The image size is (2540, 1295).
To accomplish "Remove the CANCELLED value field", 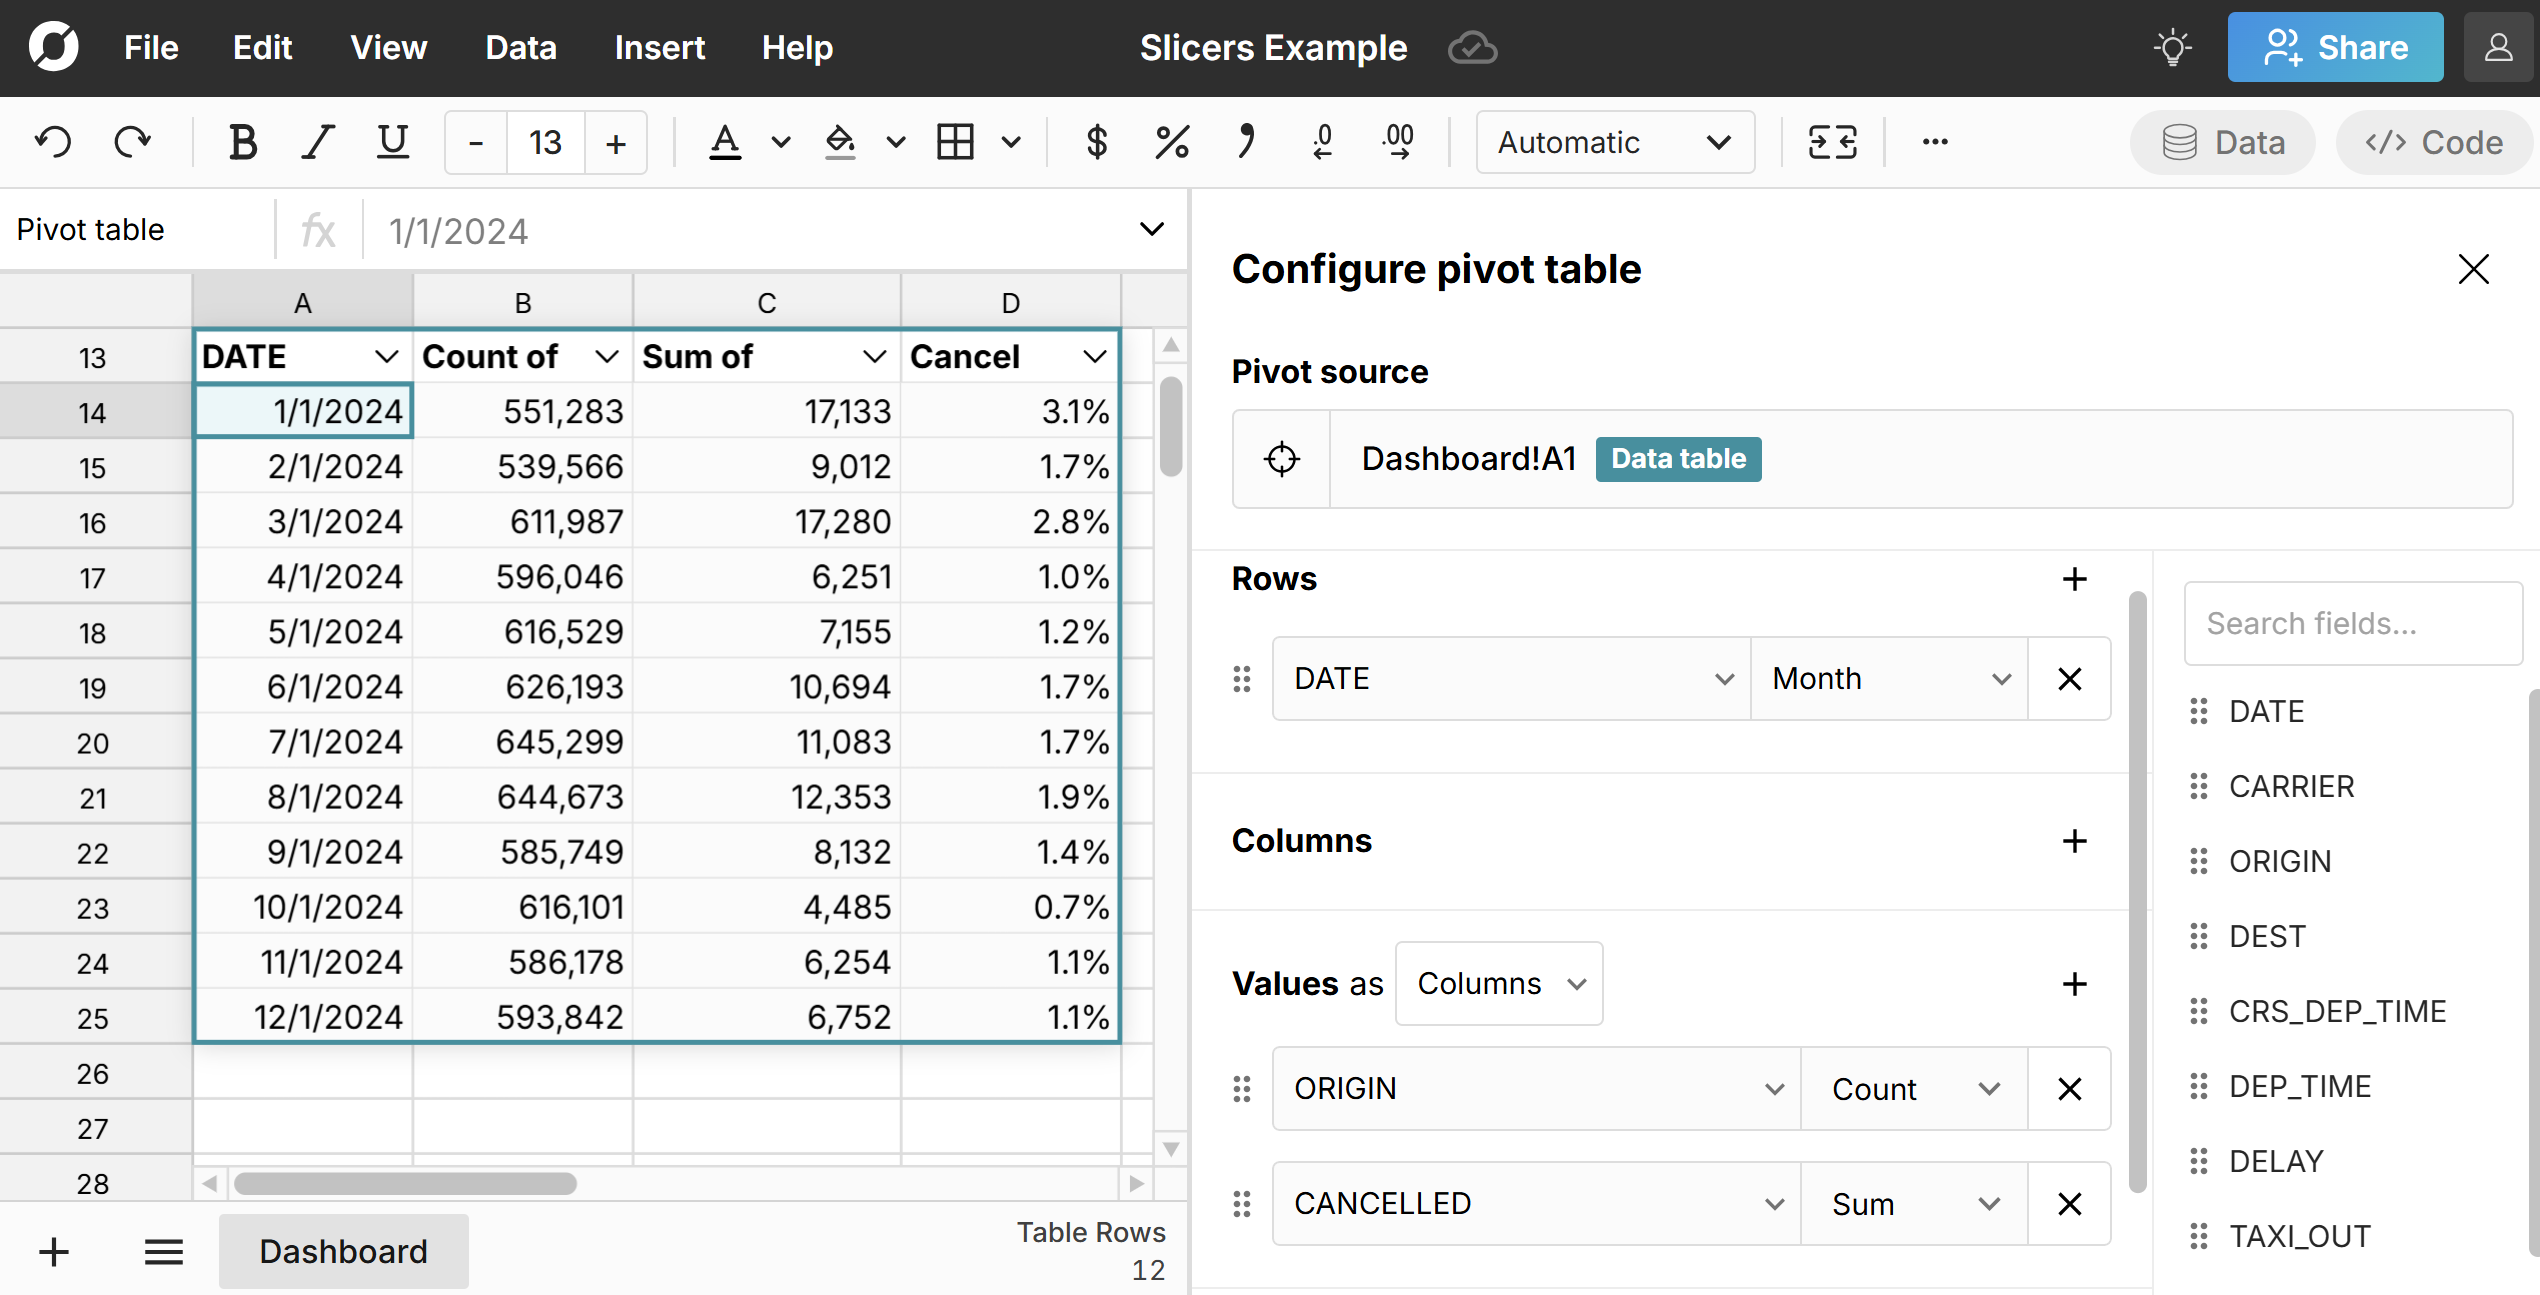I will click(2069, 1203).
